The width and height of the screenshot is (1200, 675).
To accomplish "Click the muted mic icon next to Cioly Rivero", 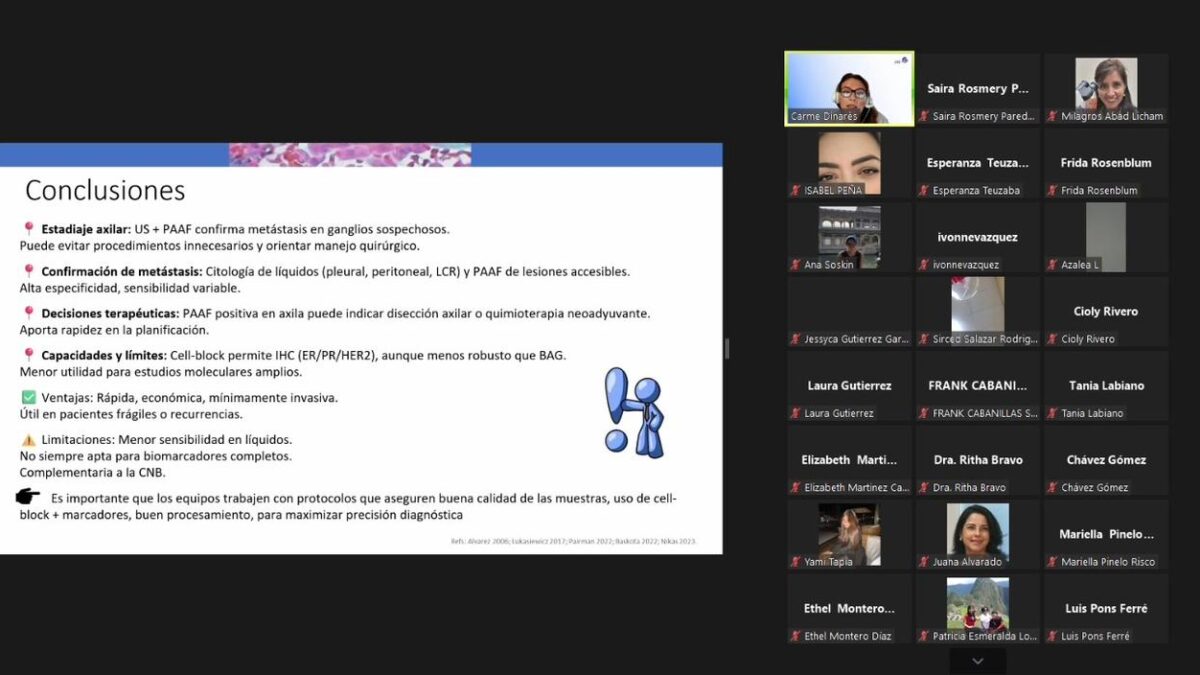I will (1052, 339).
